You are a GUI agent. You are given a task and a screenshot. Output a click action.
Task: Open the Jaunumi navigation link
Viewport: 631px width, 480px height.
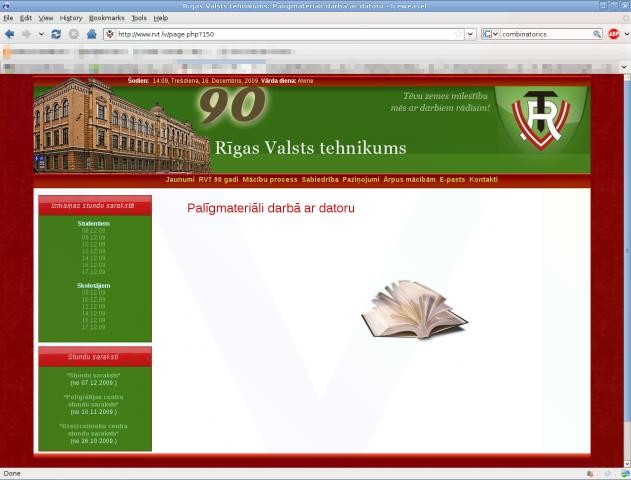point(180,179)
